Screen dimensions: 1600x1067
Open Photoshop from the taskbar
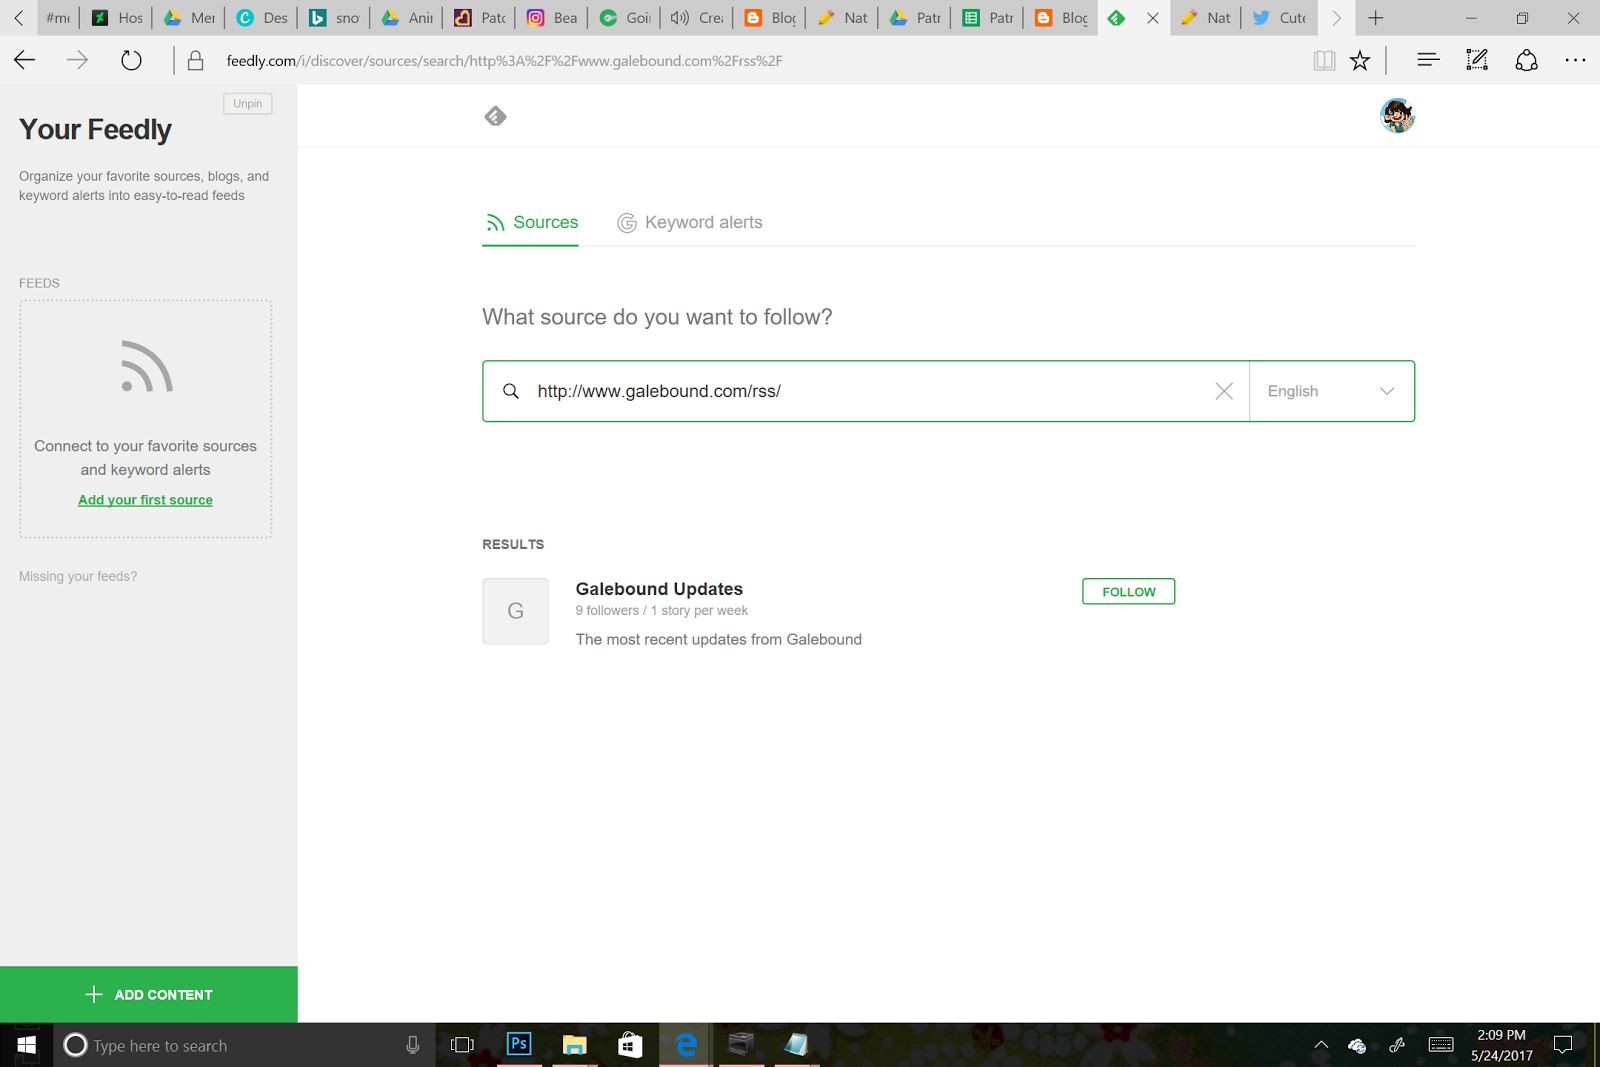click(519, 1044)
